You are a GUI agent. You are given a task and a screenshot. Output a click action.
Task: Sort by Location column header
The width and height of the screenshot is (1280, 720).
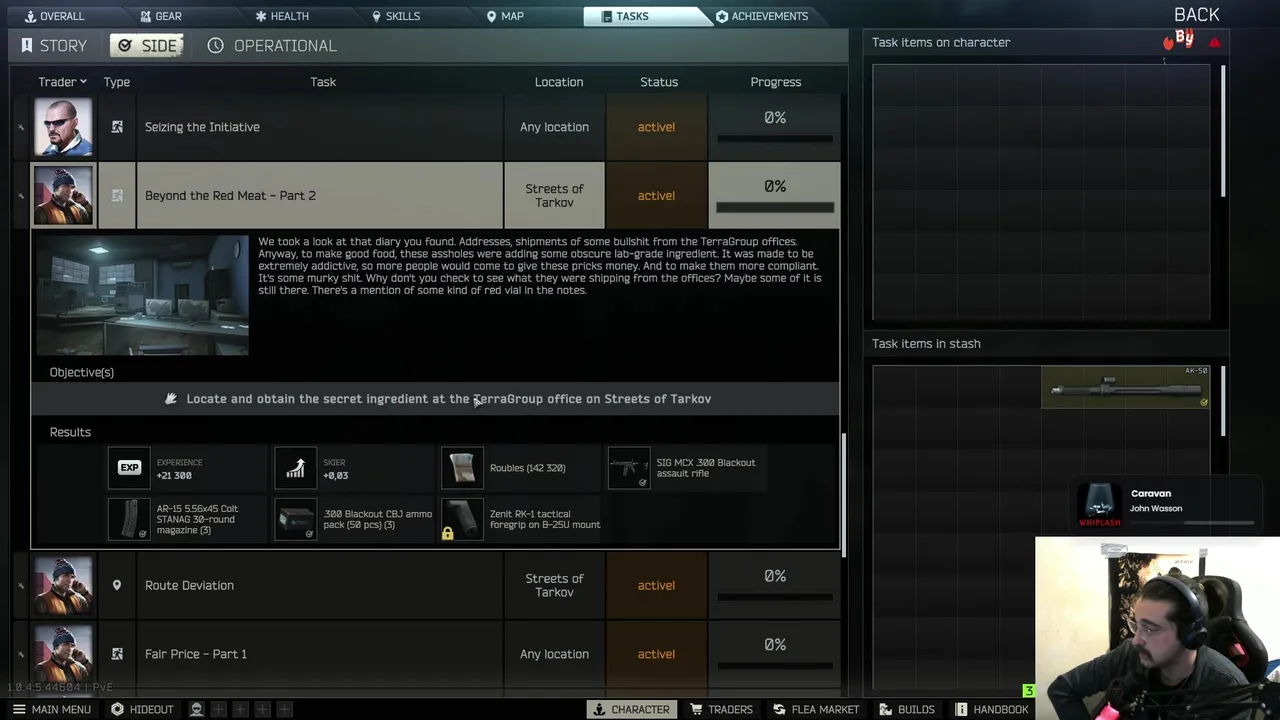[x=558, y=82]
